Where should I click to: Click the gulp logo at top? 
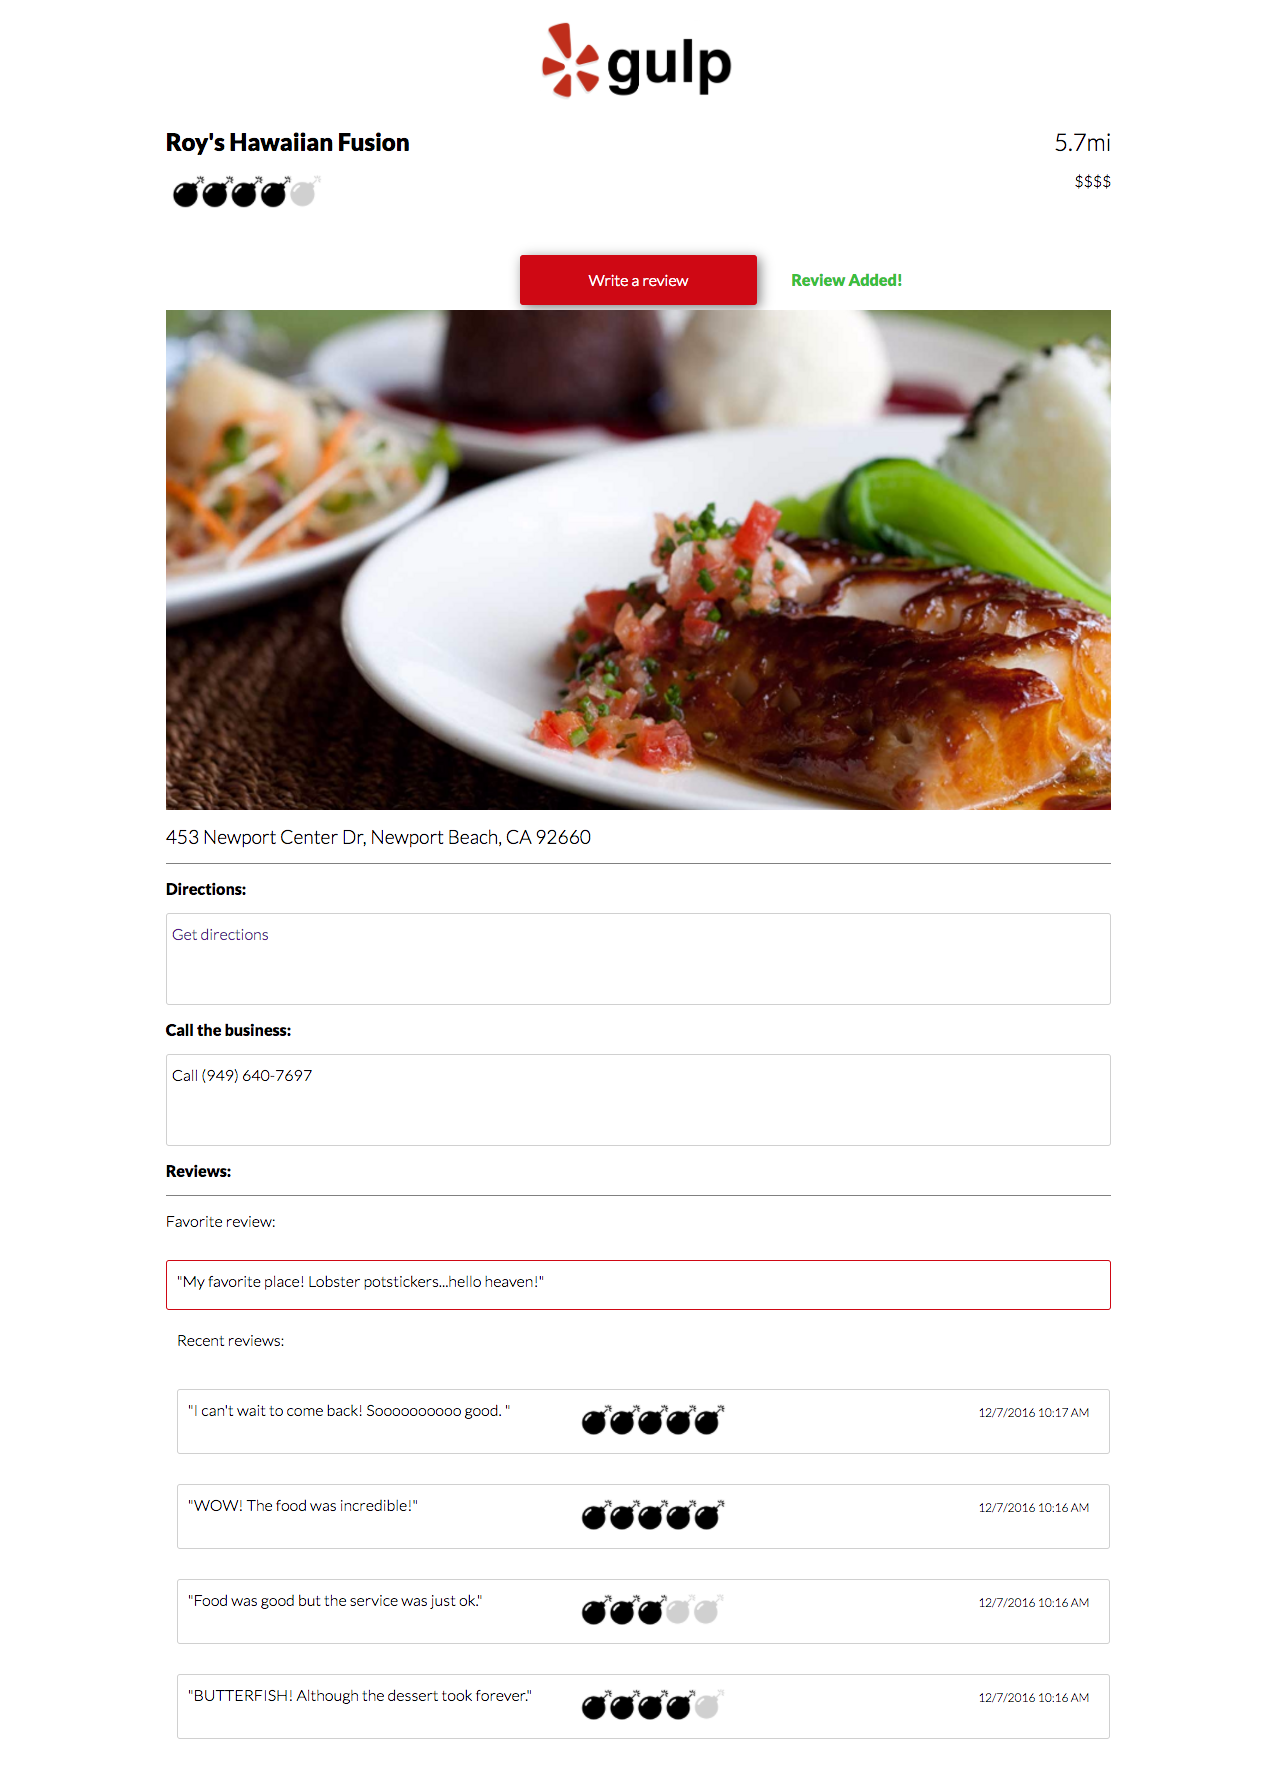(637, 62)
